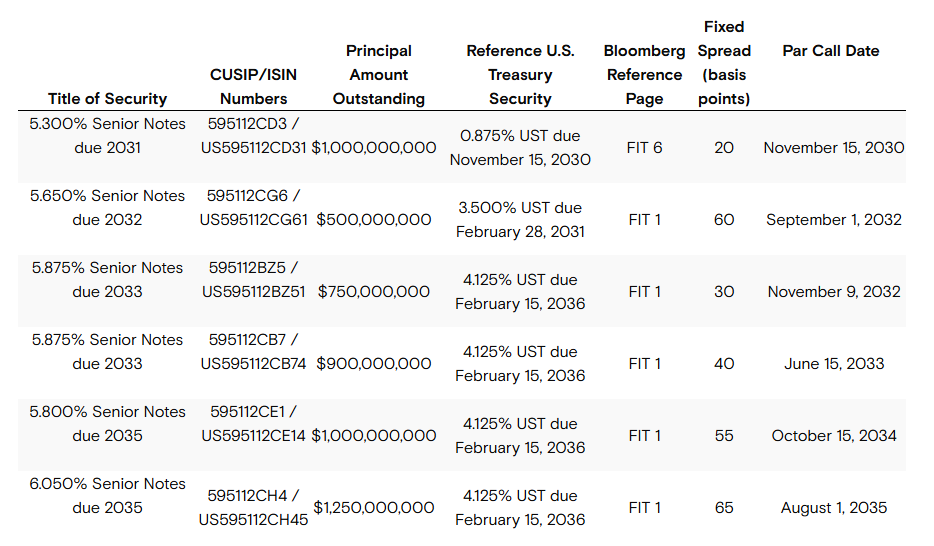Select the 5.650% Senior Notes due 2032 cell
The image size is (934, 546).
pos(107,207)
